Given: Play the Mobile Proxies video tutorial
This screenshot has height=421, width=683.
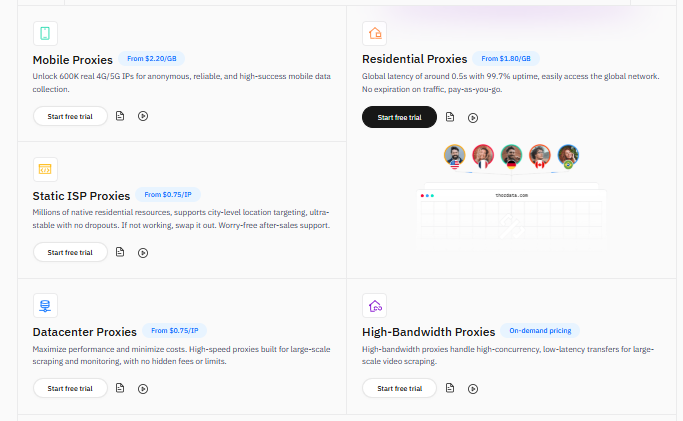Looking at the screenshot, I should (x=144, y=116).
